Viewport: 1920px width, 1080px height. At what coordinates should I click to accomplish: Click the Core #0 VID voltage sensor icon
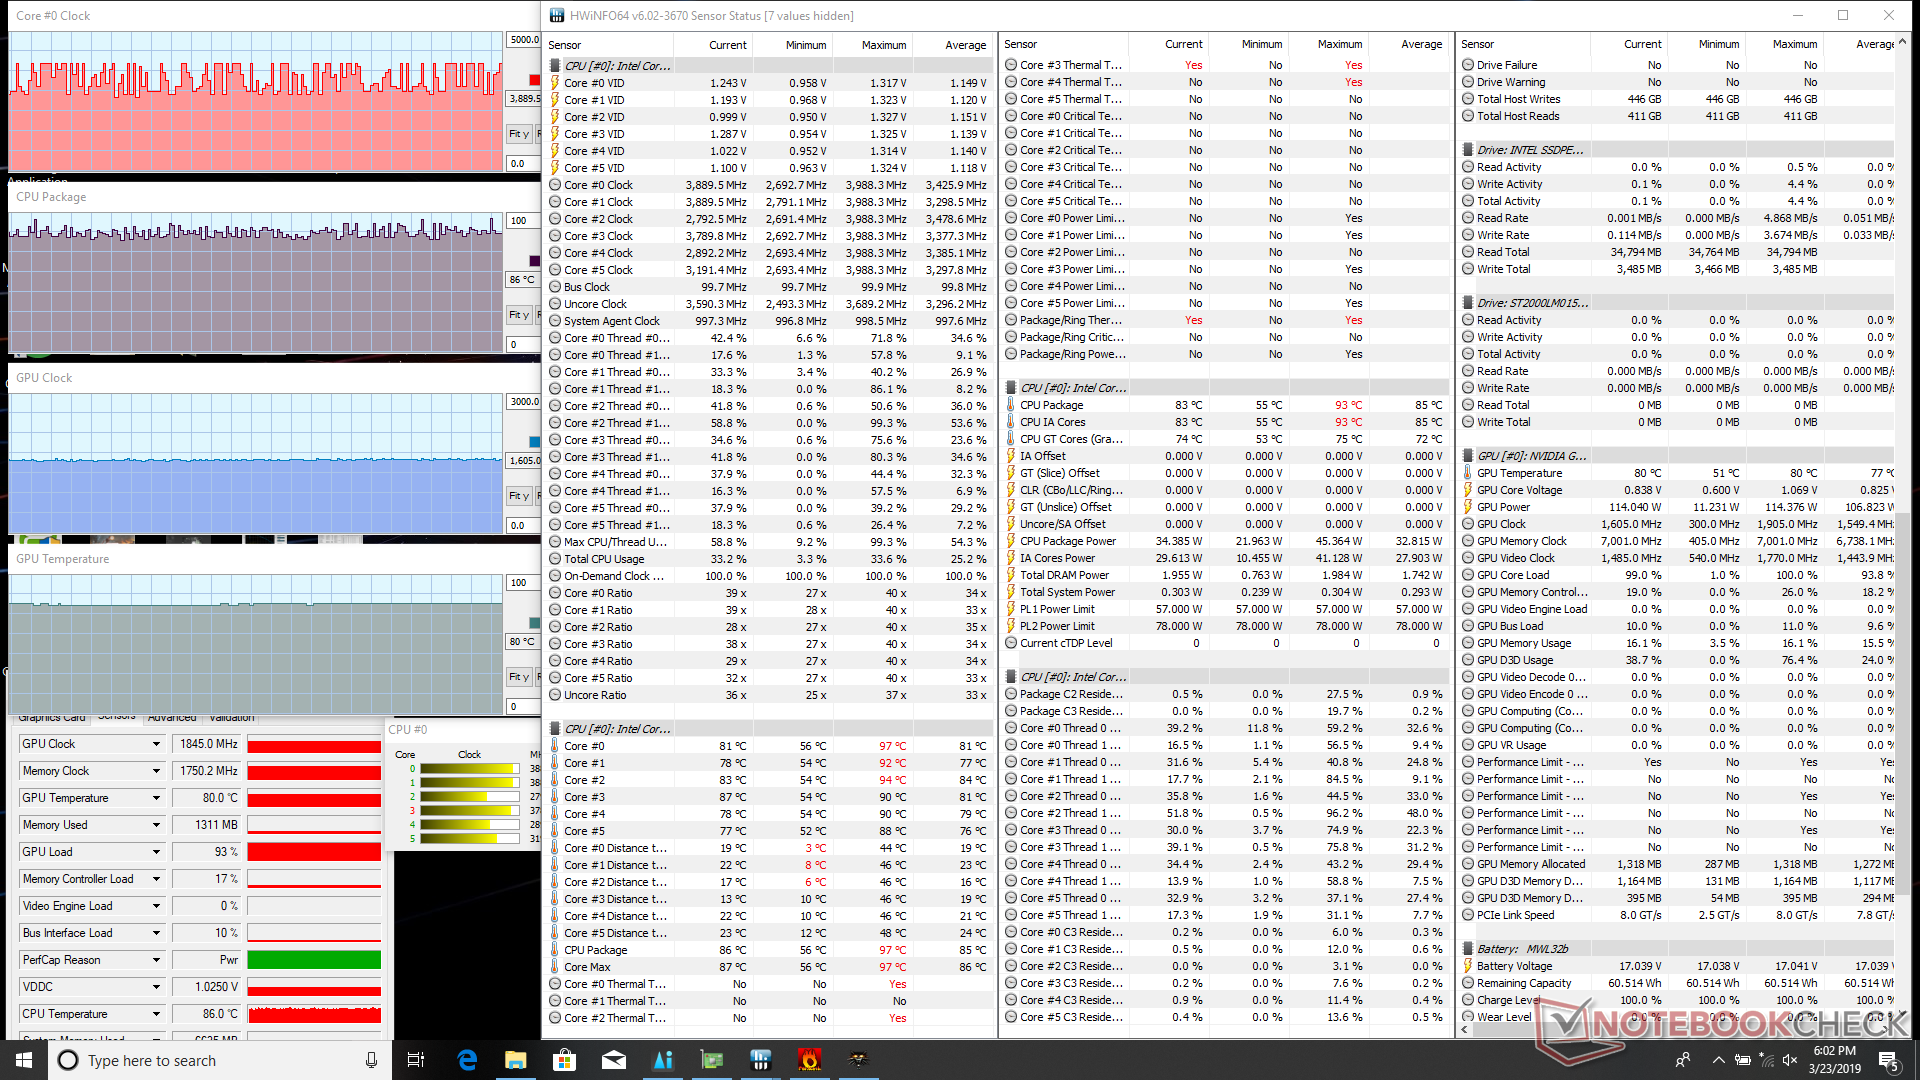[555, 83]
